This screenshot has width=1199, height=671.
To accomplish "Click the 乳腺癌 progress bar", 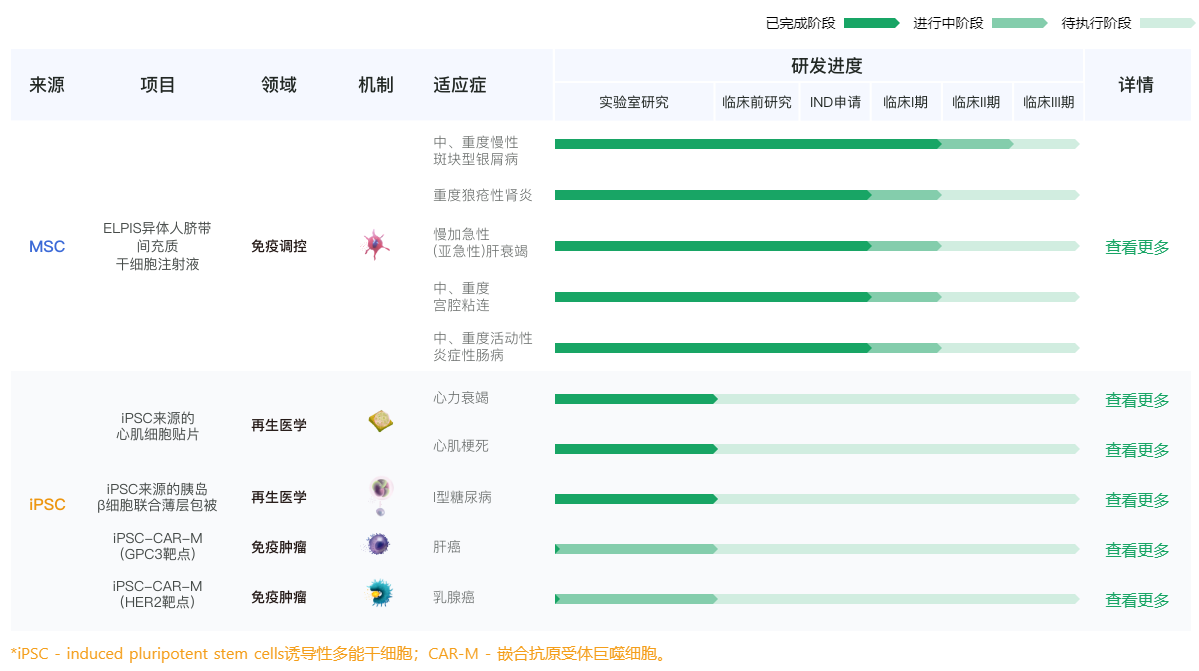I will point(816,599).
